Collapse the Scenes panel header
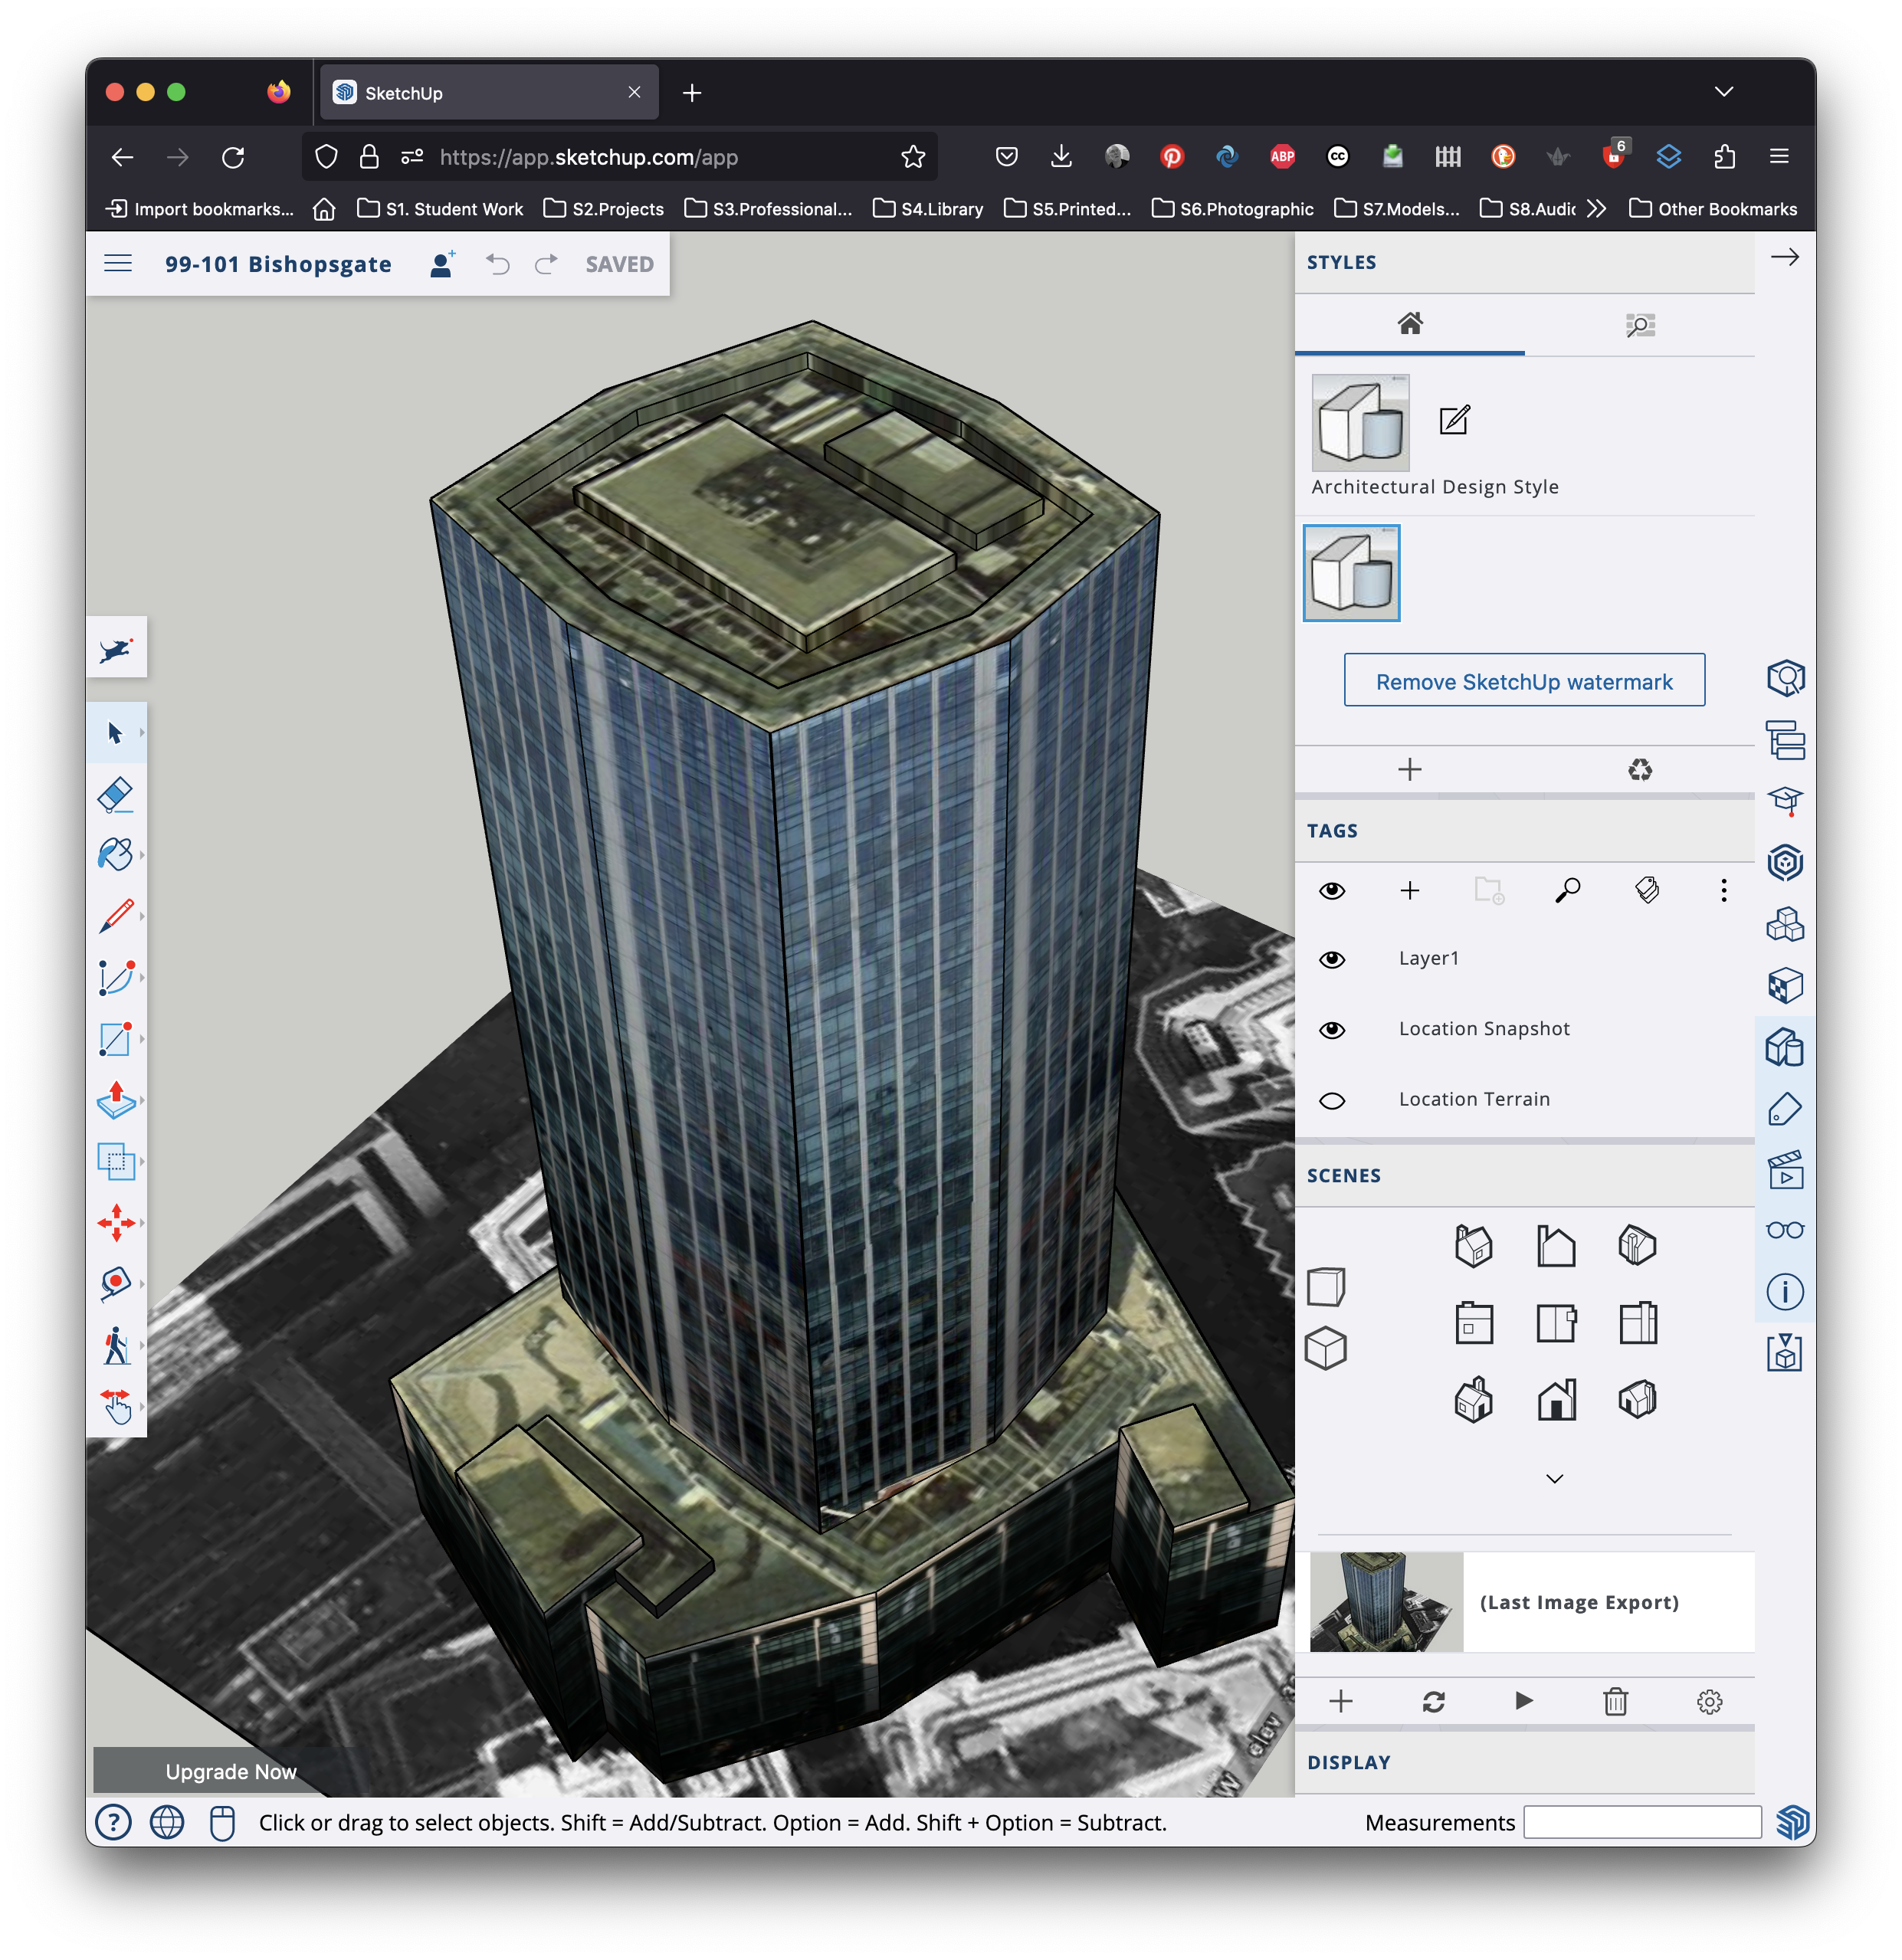Image resolution: width=1902 pixels, height=1960 pixels. [1524, 1176]
